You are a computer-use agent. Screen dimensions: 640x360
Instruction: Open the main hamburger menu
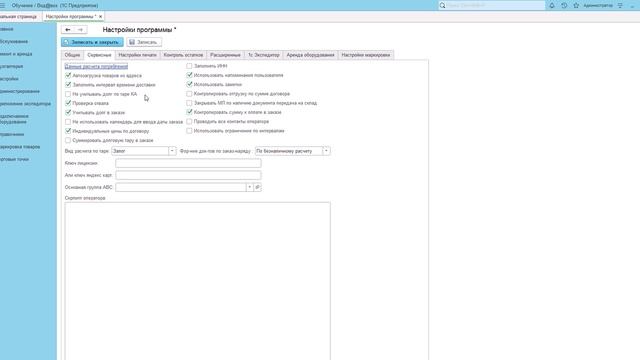pyautogui.click(x=2, y=6)
